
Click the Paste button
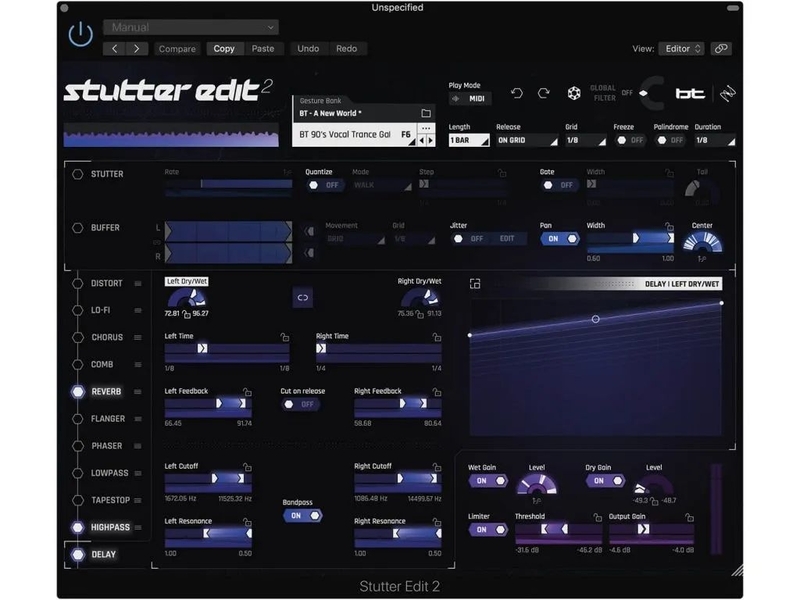pyautogui.click(x=263, y=48)
